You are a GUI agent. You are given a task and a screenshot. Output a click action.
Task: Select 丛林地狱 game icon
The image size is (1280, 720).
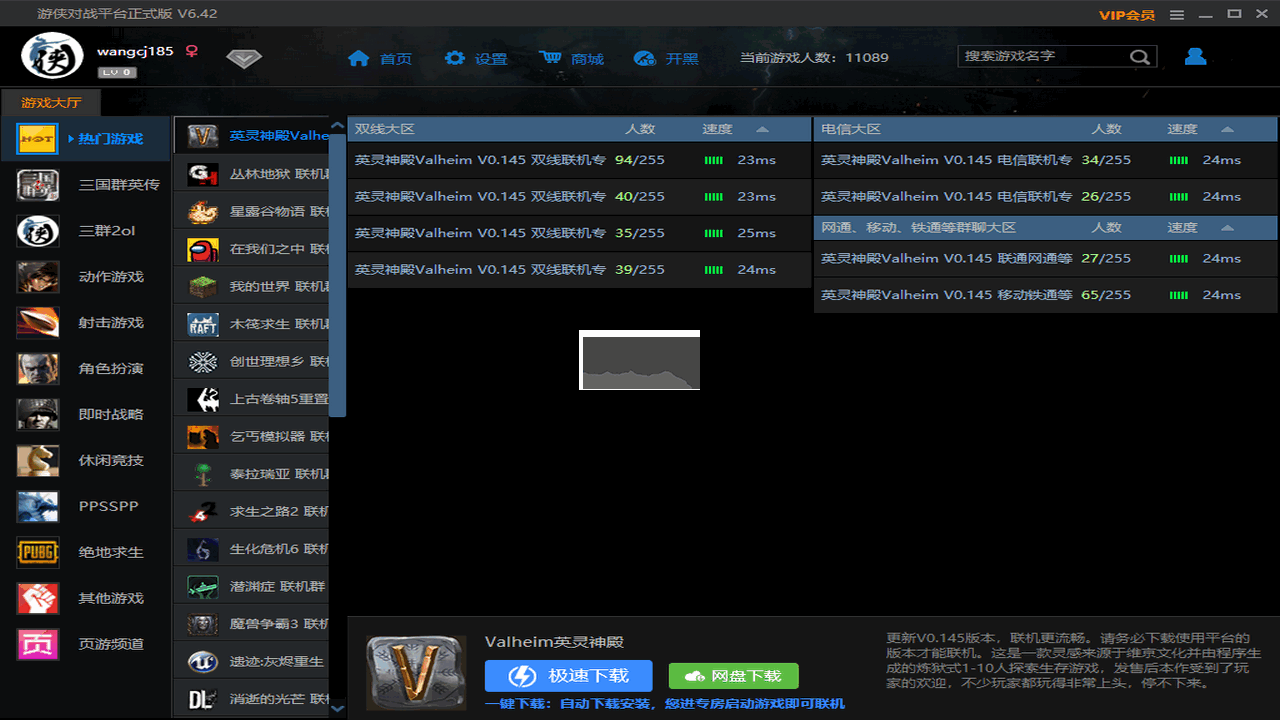pyautogui.click(x=203, y=174)
